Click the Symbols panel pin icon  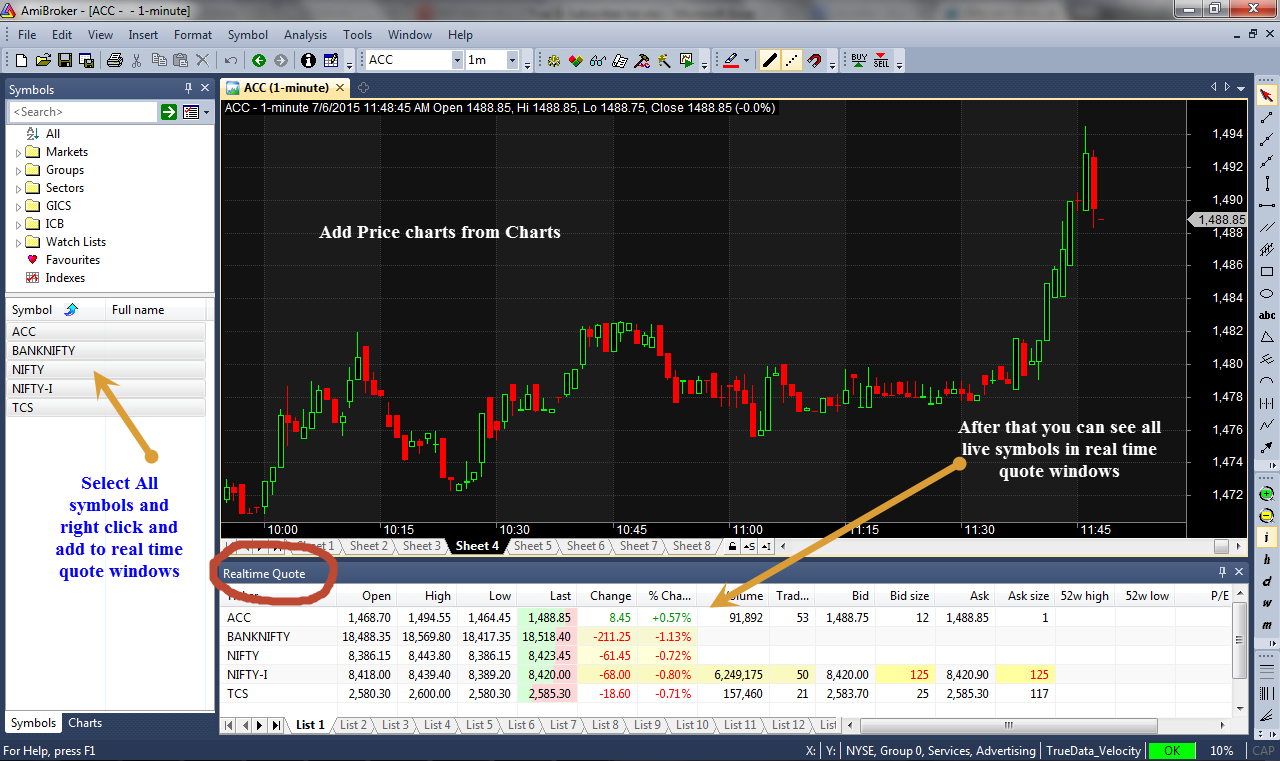point(189,89)
